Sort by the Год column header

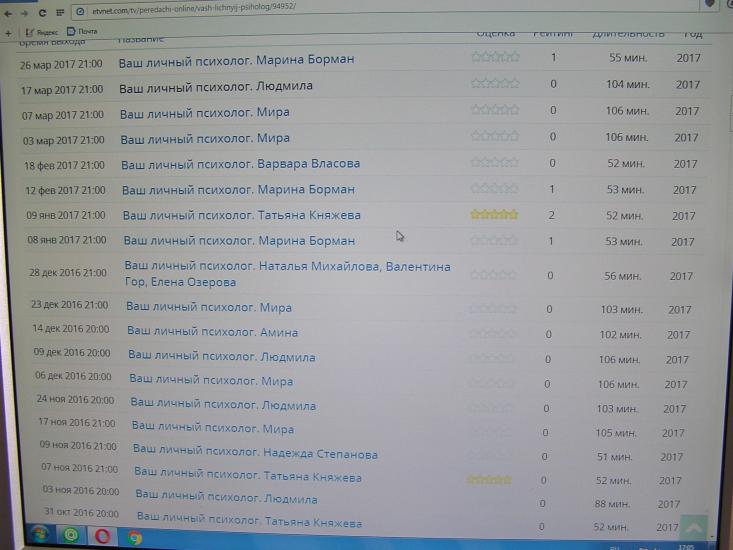692,34
